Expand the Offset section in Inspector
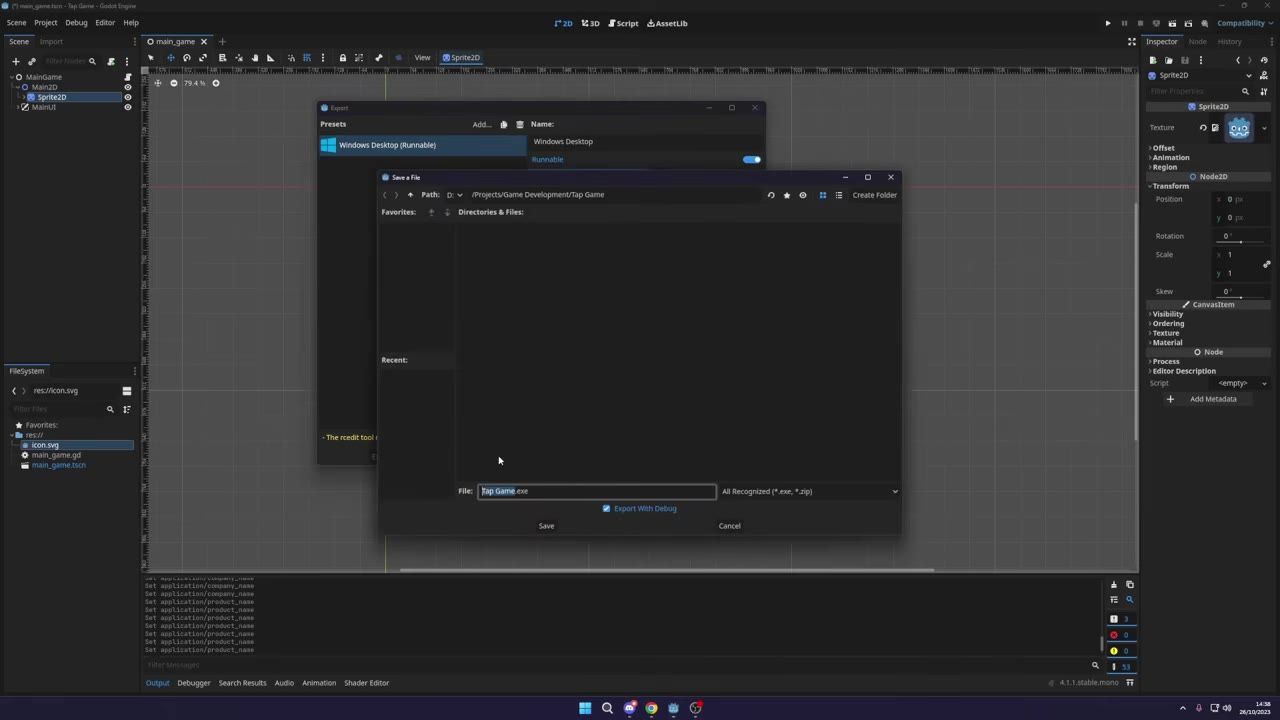Viewport: 1280px width, 720px height. pos(1163,148)
